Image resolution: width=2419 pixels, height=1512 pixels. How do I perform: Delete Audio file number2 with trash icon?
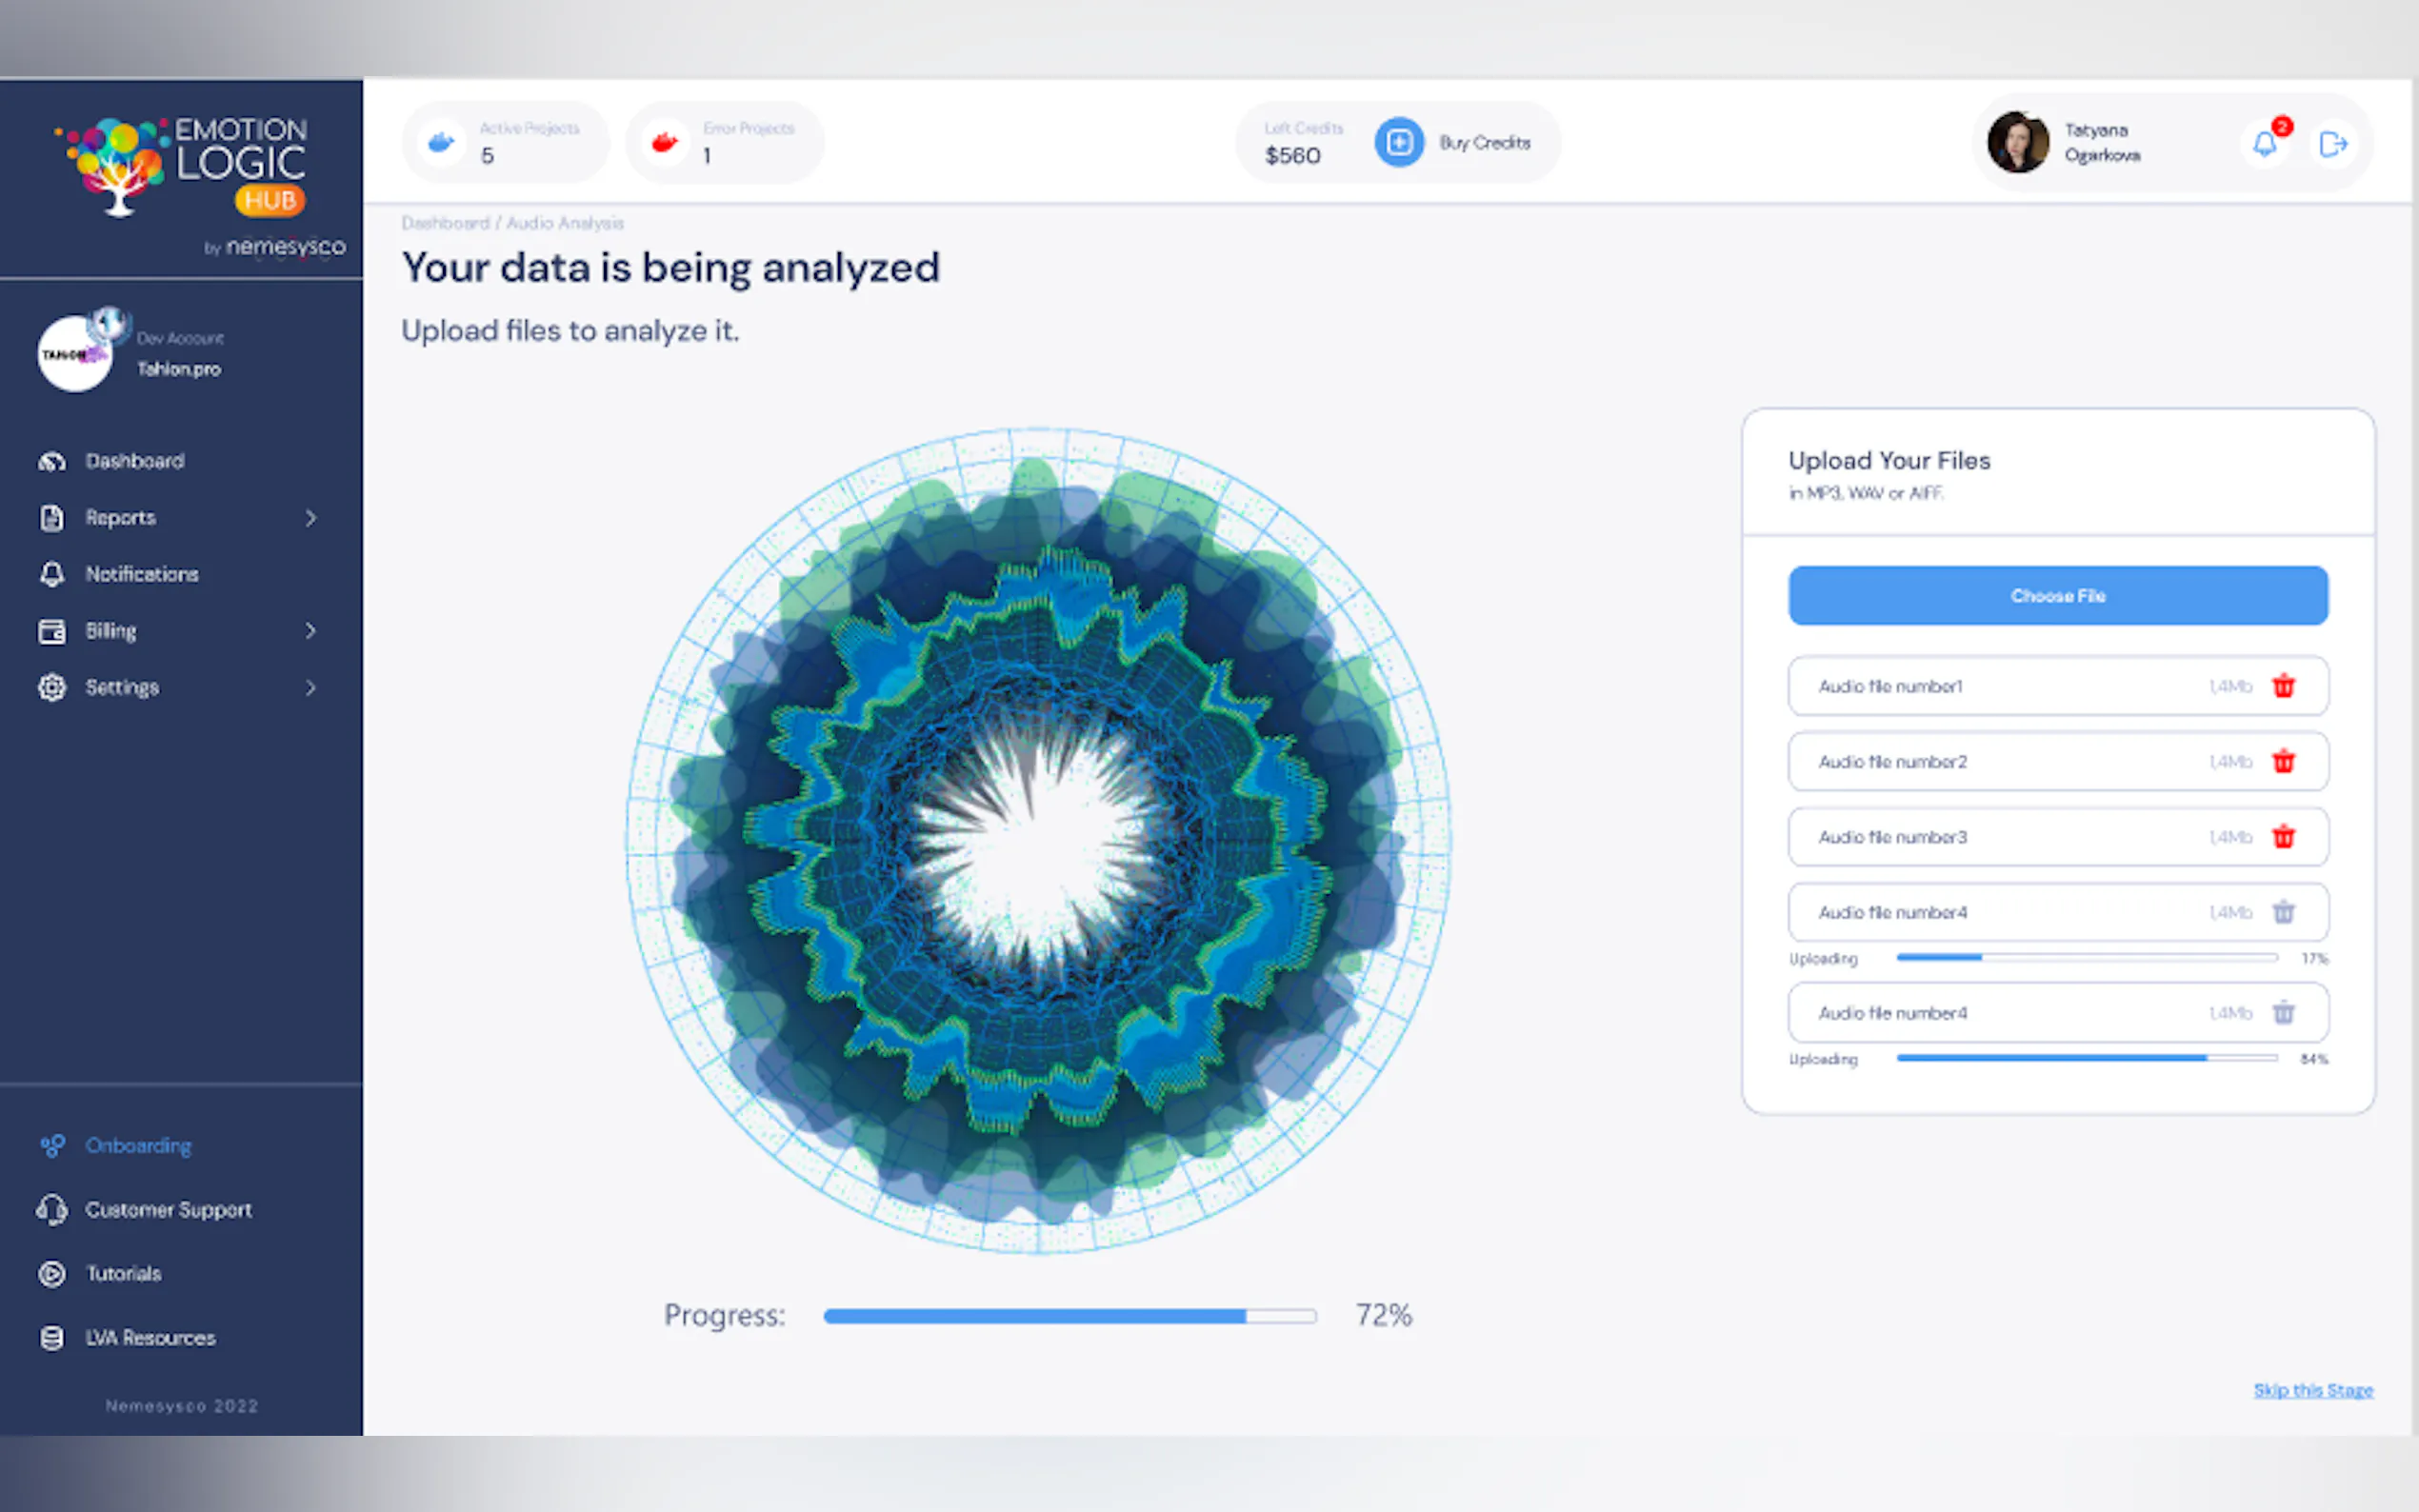pyautogui.click(x=2283, y=761)
